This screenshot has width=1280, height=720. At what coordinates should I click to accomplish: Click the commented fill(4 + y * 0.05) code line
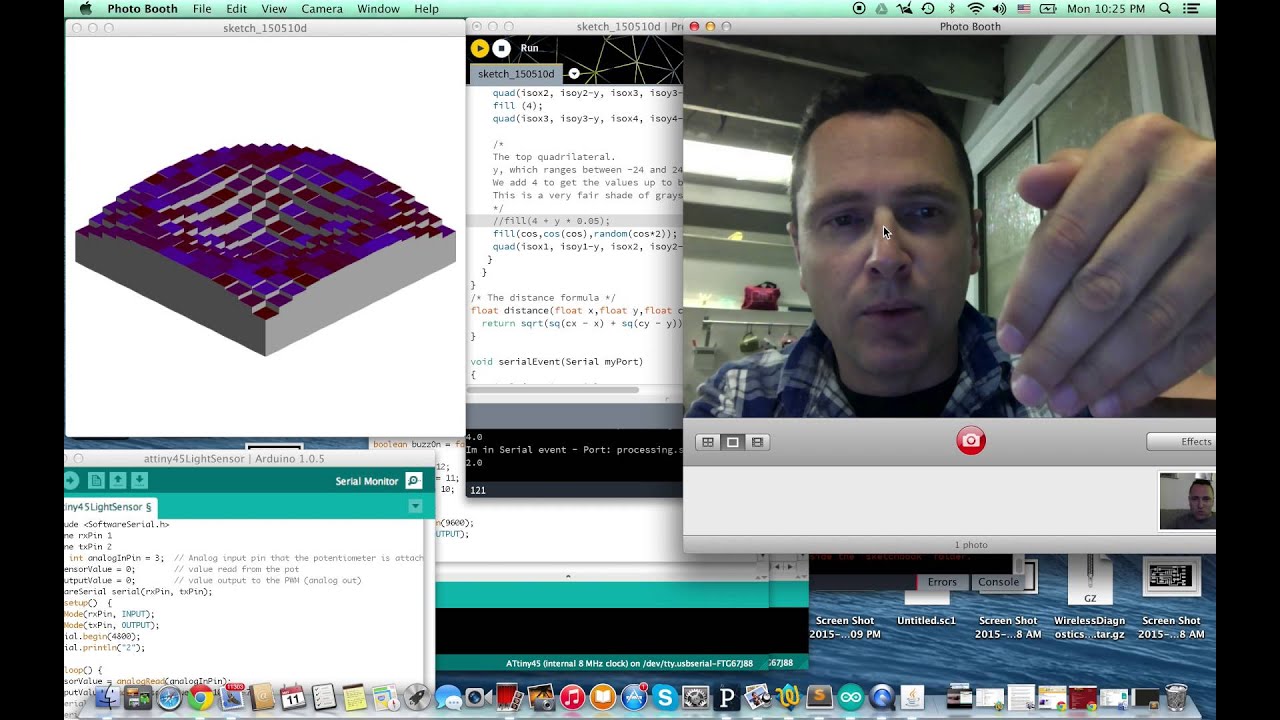(551, 221)
